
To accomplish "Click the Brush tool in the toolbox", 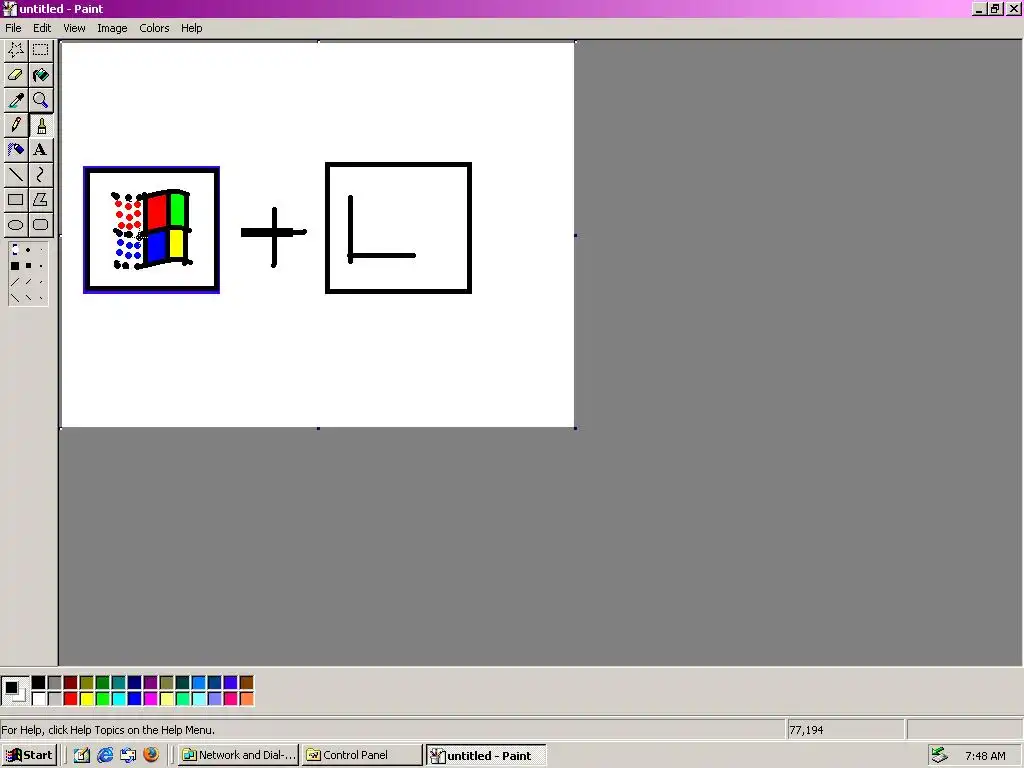I will pos(40,125).
